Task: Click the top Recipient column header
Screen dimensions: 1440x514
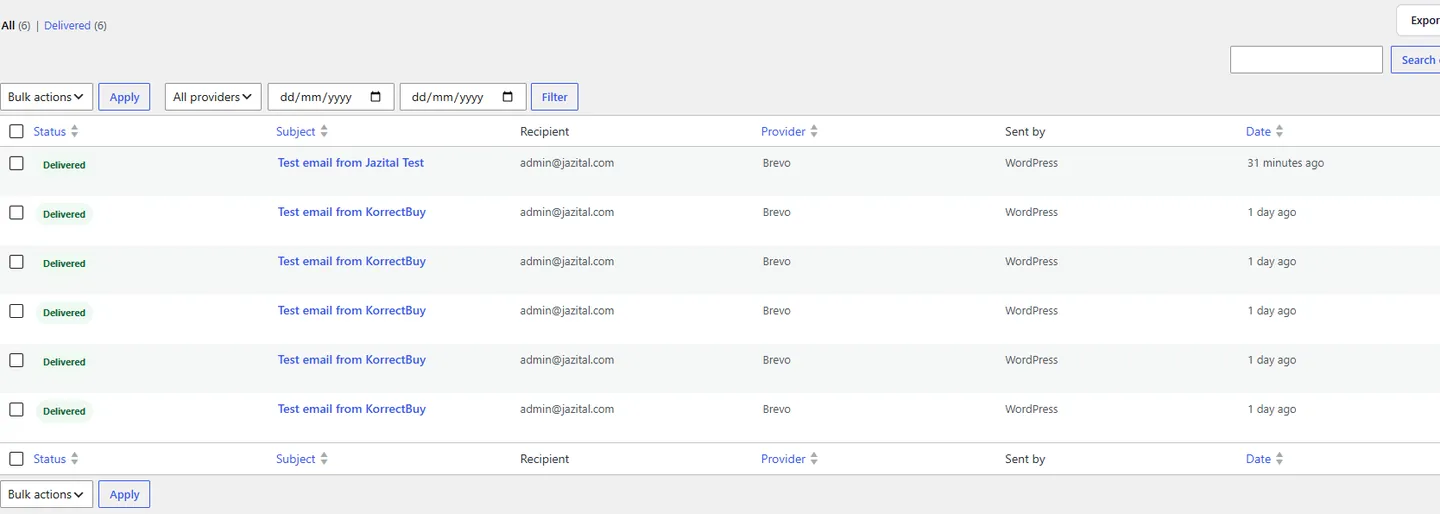Action: click(x=545, y=132)
